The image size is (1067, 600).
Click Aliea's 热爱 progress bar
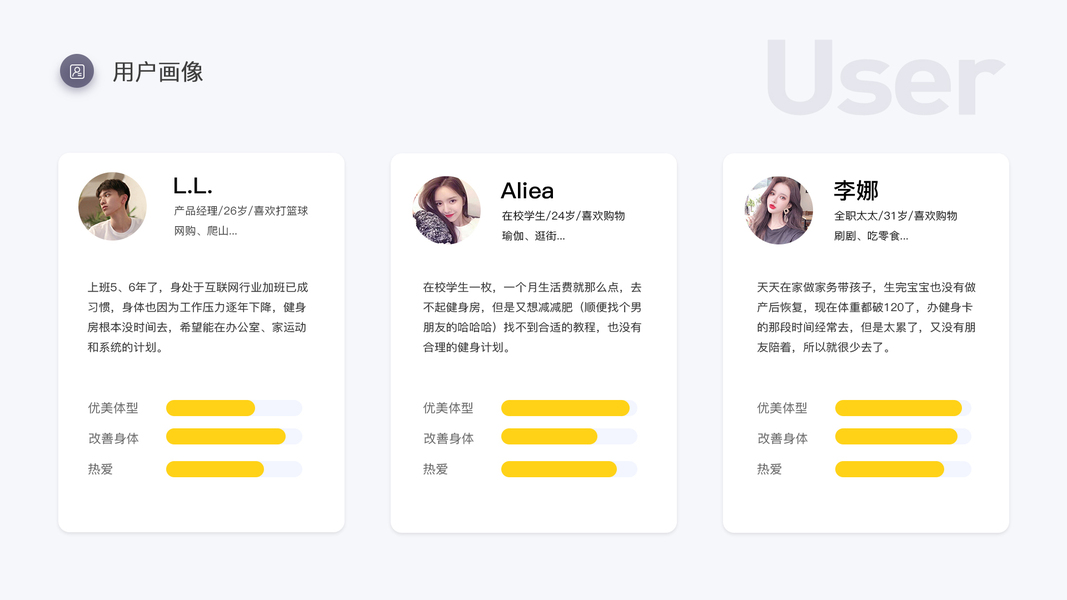pos(568,469)
